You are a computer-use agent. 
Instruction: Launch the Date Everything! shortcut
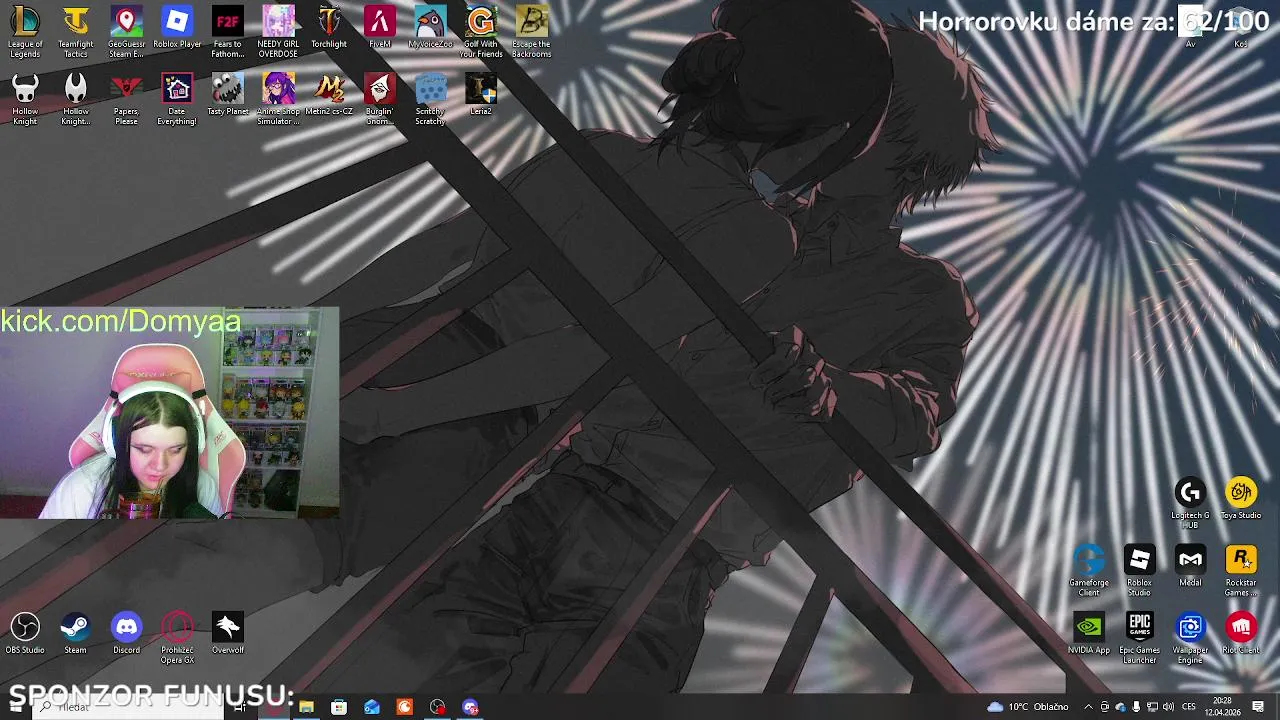point(177,99)
